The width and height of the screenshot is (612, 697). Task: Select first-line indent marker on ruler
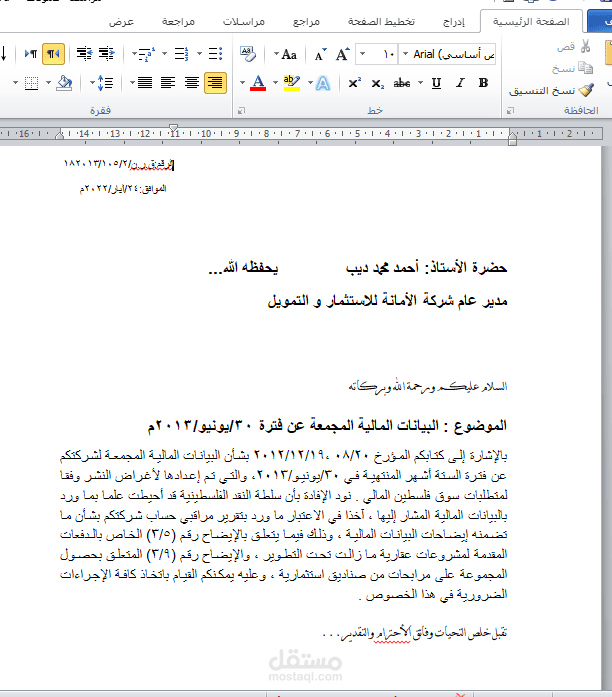click(174, 128)
